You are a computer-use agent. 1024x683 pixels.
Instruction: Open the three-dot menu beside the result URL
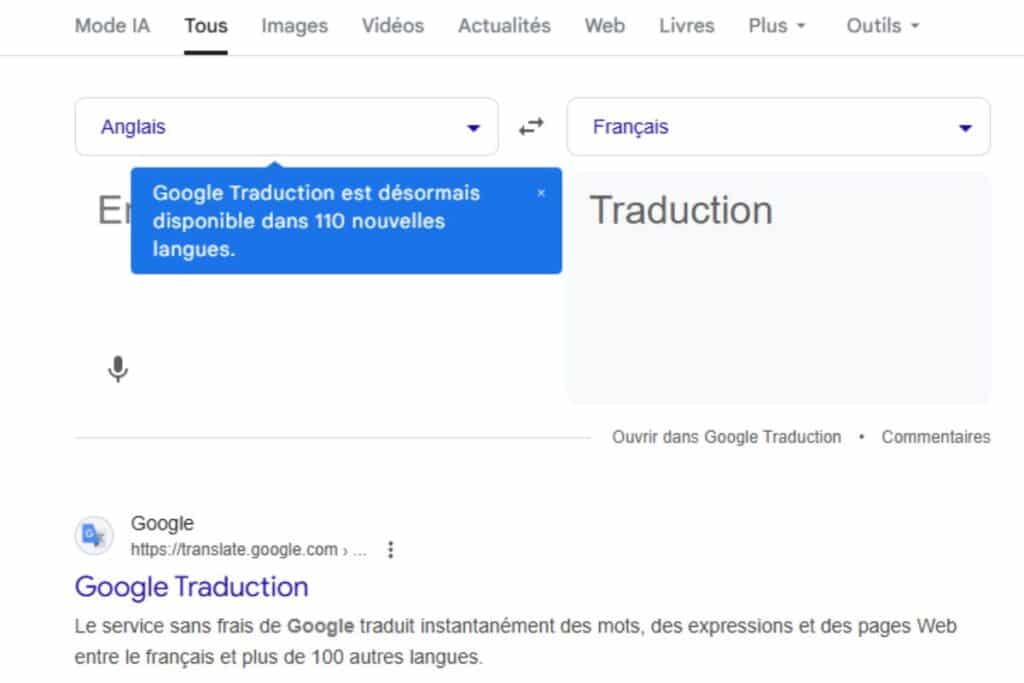[390, 549]
